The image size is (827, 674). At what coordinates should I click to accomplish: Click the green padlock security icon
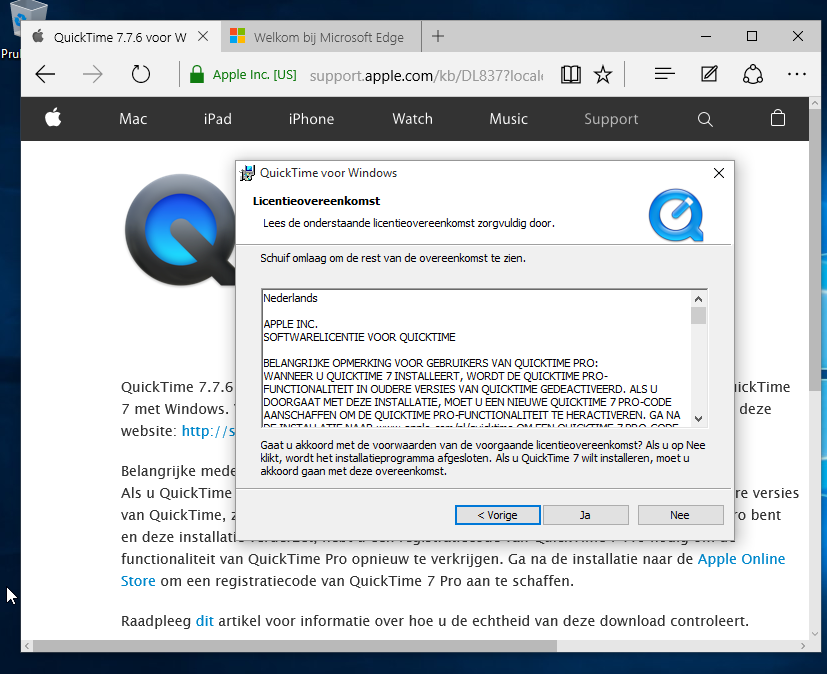pyautogui.click(x=197, y=74)
